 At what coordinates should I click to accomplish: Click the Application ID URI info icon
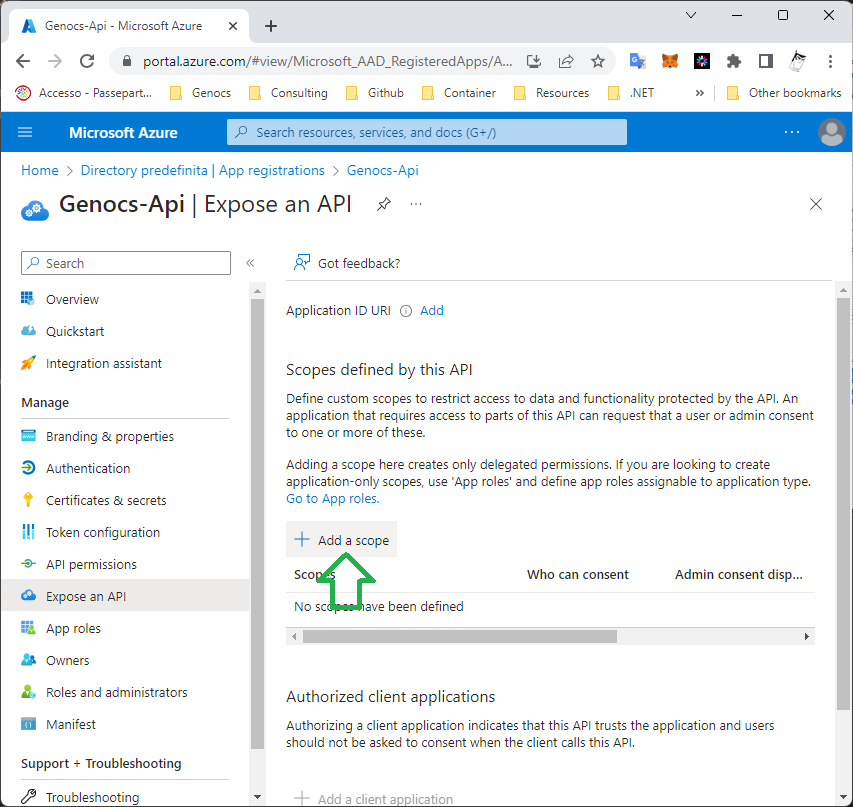click(406, 311)
